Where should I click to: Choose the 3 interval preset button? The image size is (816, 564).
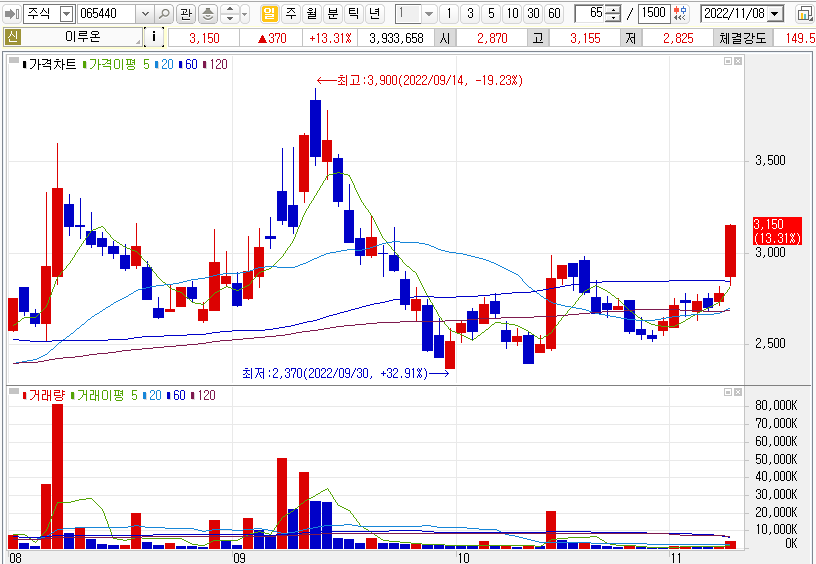470,14
